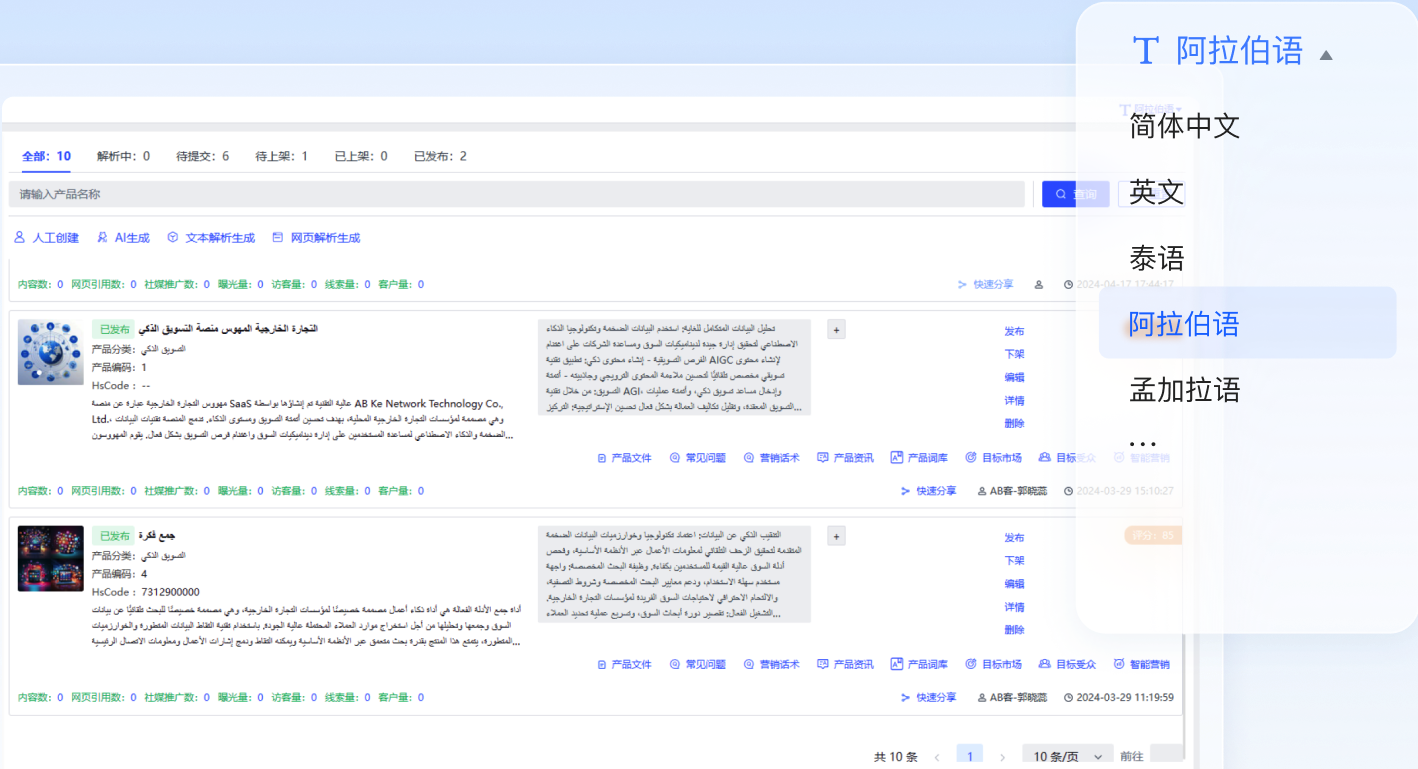Click 详情 for product 7312900000
This screenshot has height=769, width=1418.
tap(1014, 607)
